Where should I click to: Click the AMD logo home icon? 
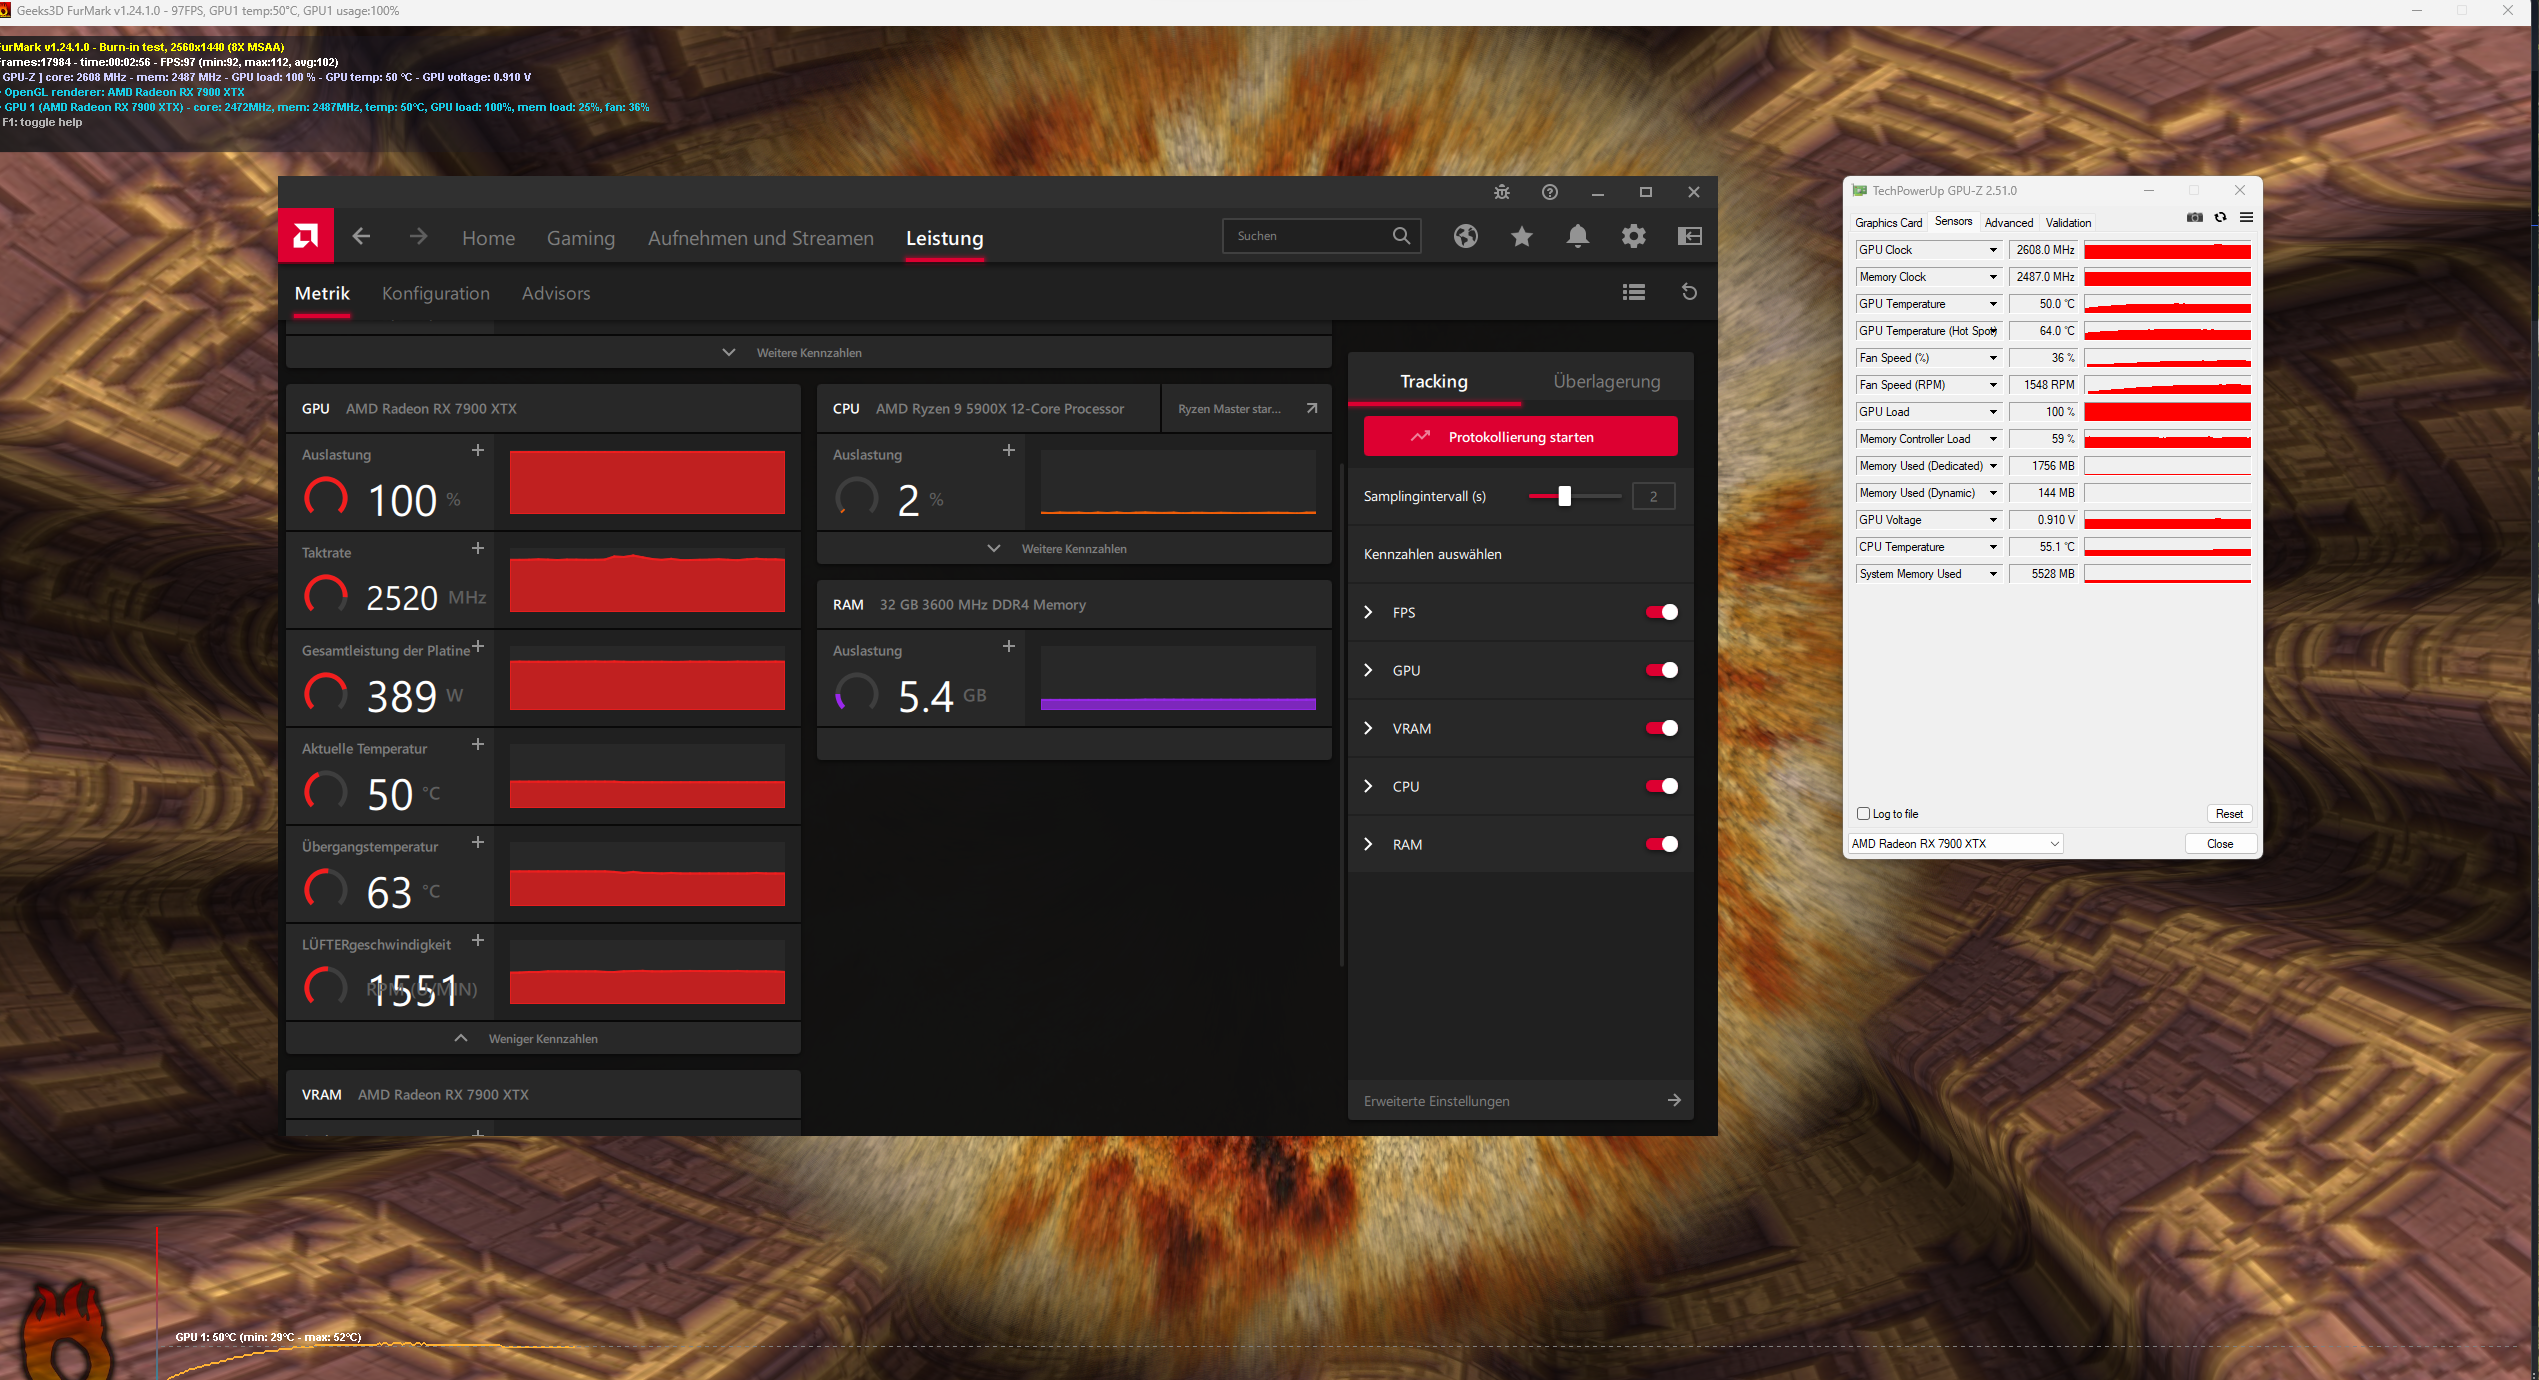click(305, 236)
